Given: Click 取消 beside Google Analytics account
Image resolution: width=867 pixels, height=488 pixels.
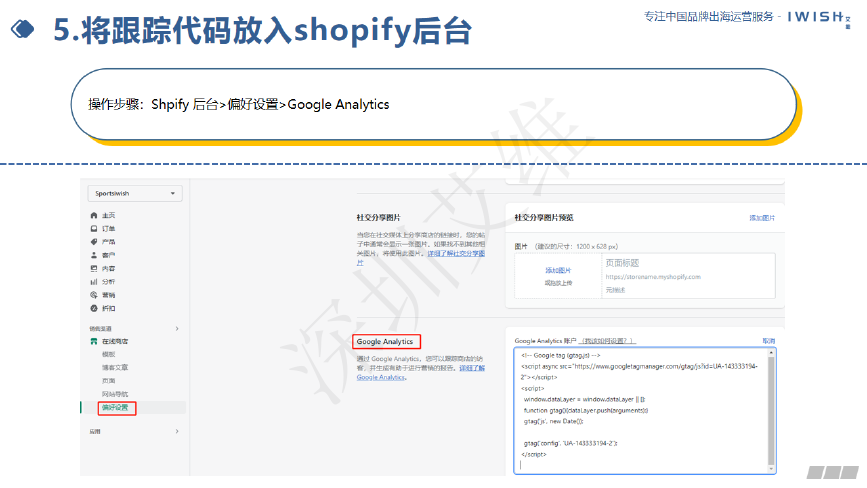Looking at the screenshot, I should click(x=769, y=341).
